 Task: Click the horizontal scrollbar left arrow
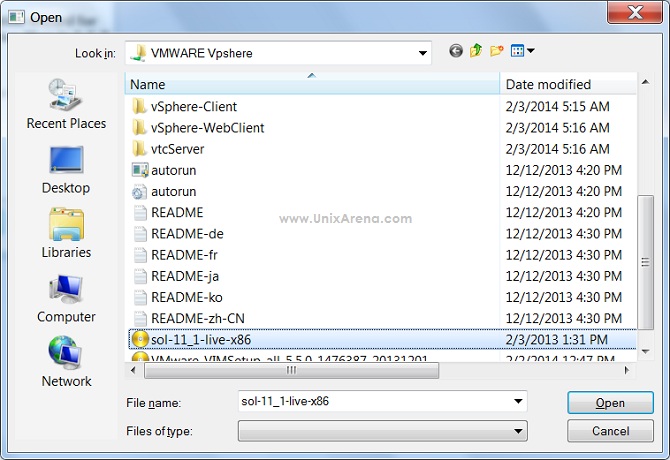(133, 370)
